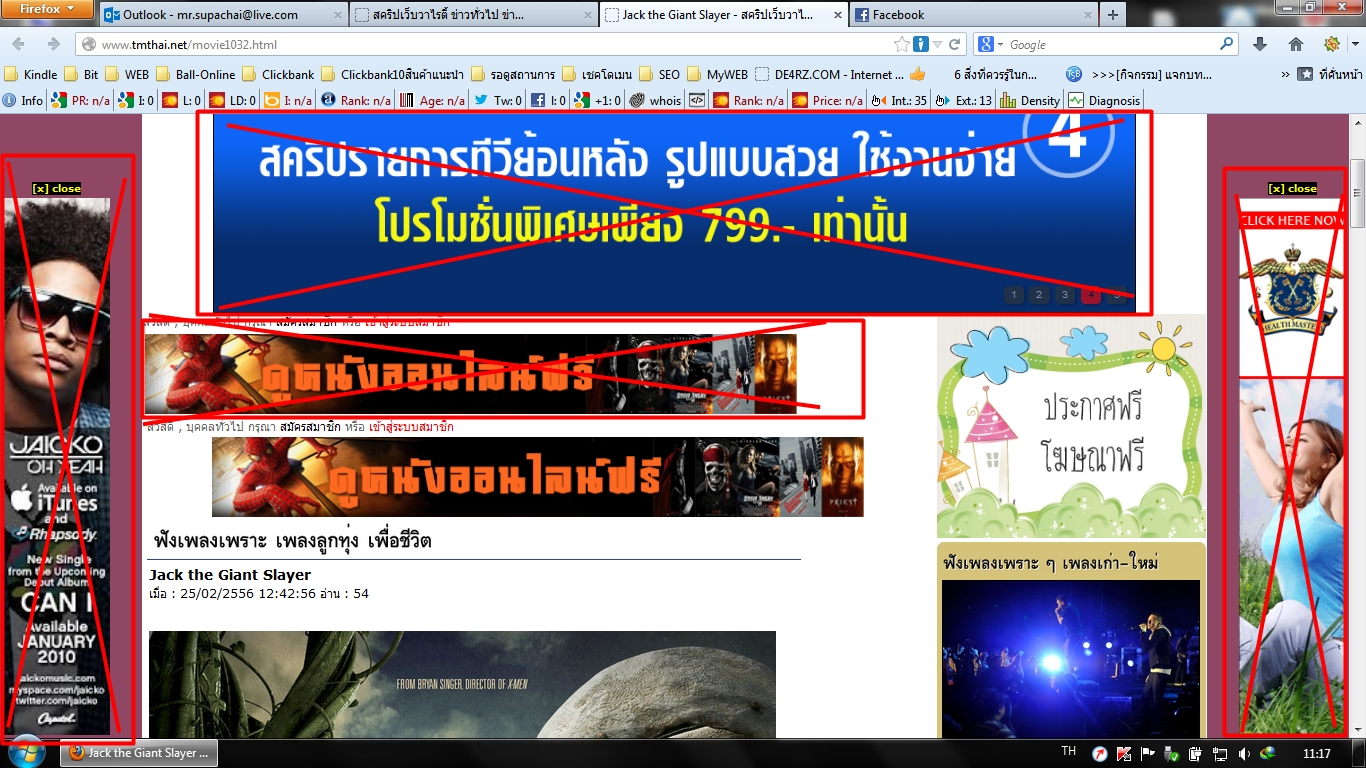
Task: Show more bookmarks with the chevron
Action: 1285,74
